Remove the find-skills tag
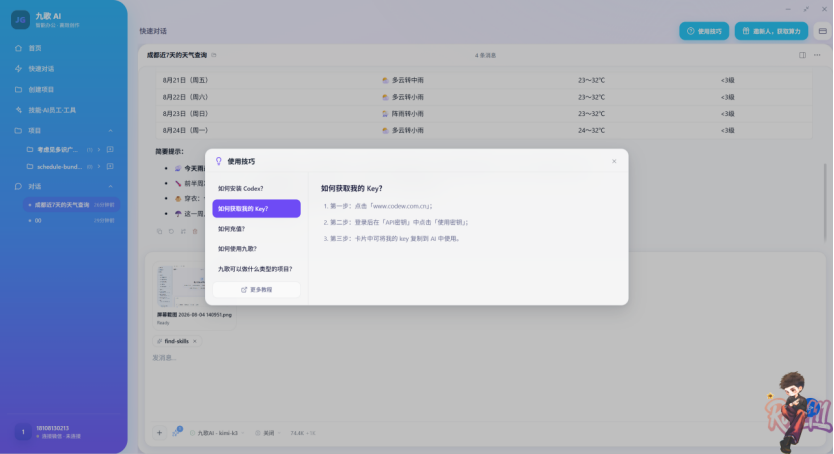 pos(195,341)
